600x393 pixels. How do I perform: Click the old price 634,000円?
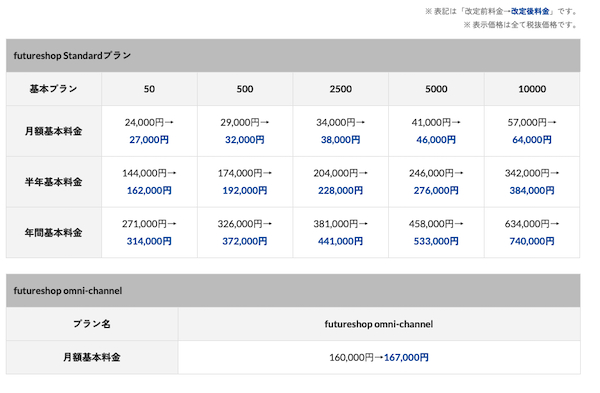point(527,223)
